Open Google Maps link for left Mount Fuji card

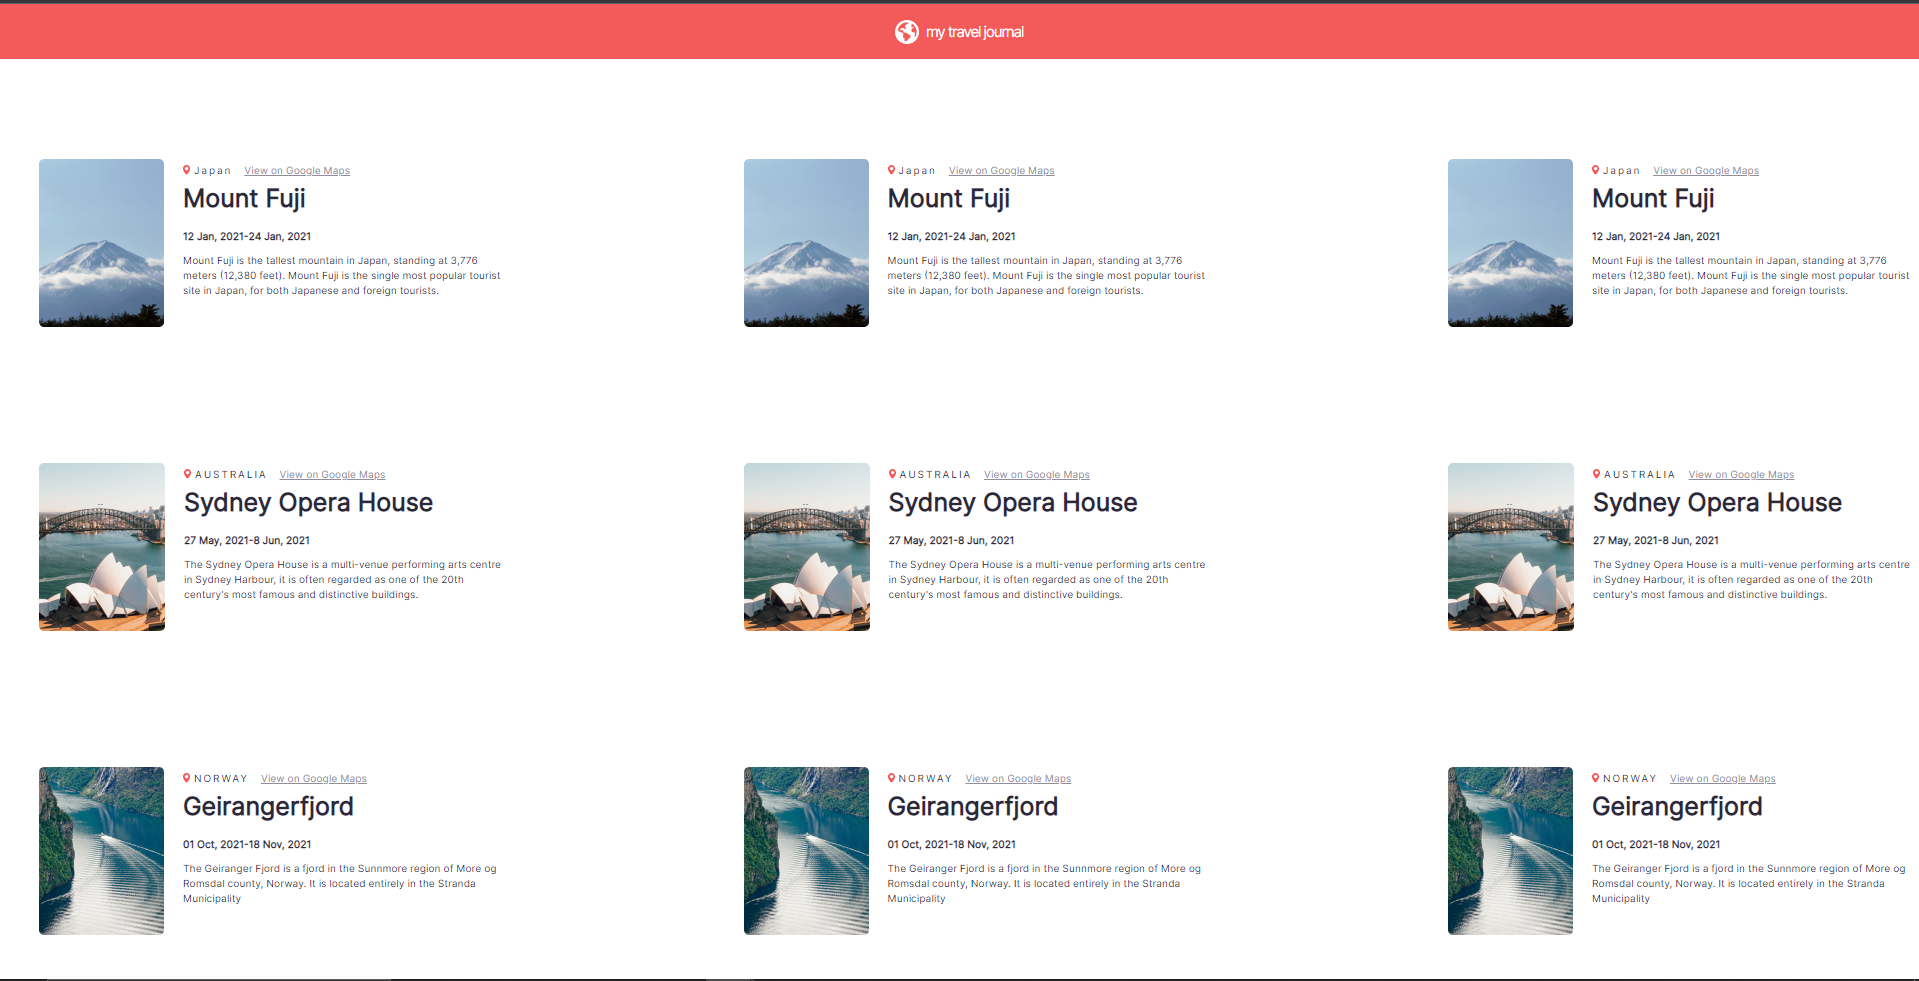pos(297,171)
